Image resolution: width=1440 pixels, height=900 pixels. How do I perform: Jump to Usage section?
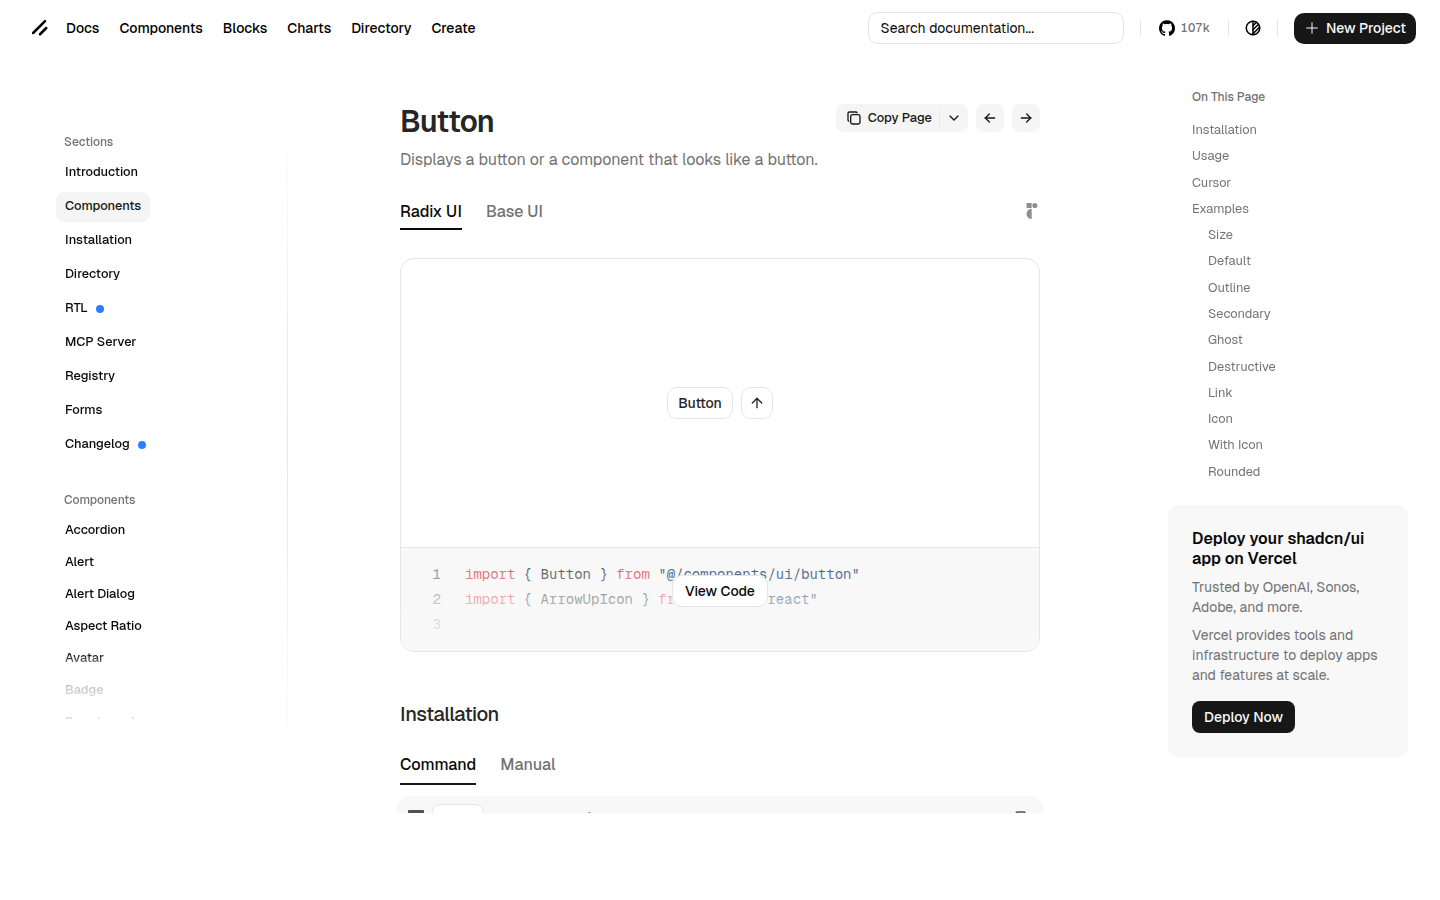click(1210, 156)
